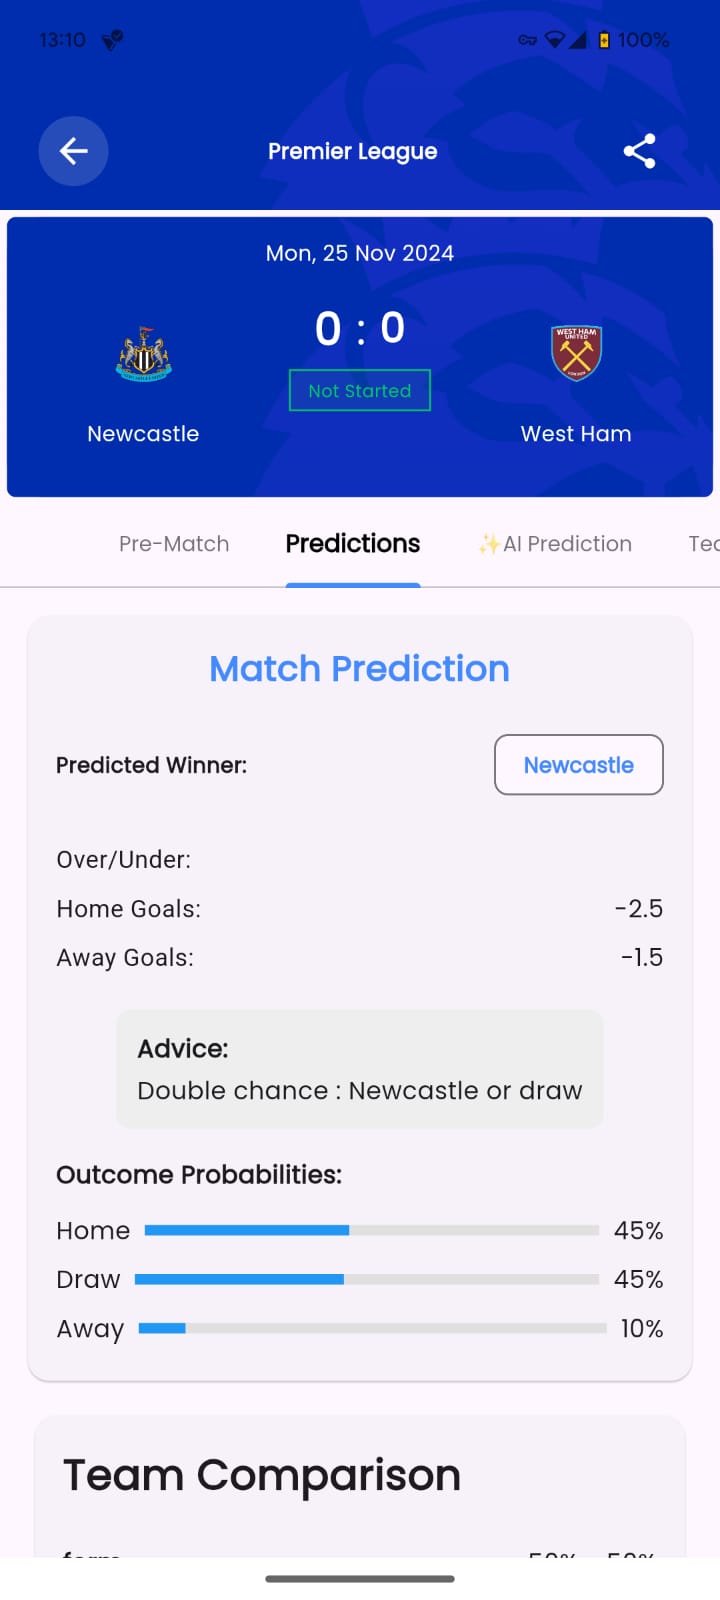
Task: Click the back arrow icon
Action: point(73,151)
